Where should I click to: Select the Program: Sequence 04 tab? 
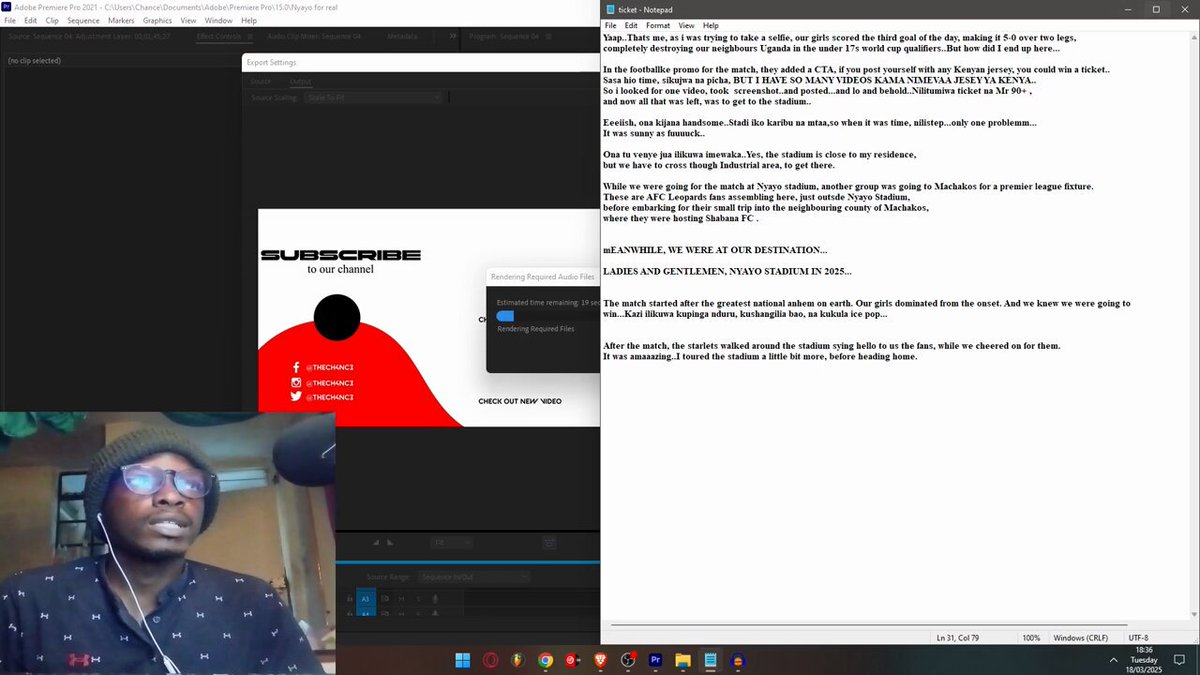point(504,36)
